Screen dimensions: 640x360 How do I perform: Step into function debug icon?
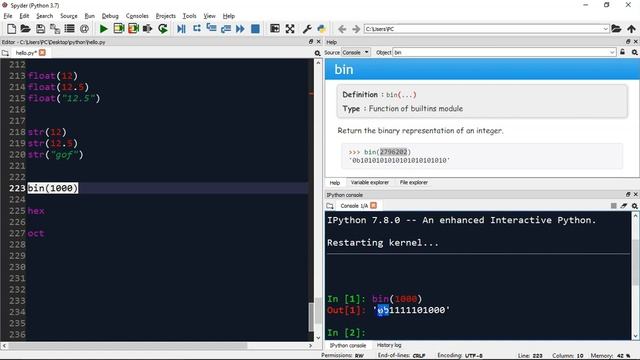click(x=211, y=29)
